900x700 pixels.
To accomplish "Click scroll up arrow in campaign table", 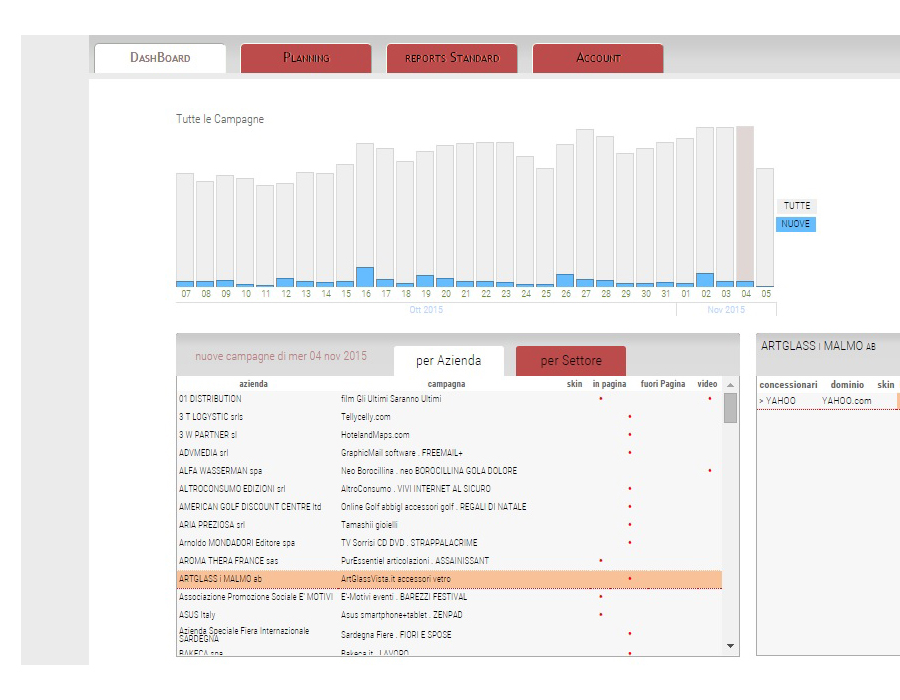I will [731, 385].
